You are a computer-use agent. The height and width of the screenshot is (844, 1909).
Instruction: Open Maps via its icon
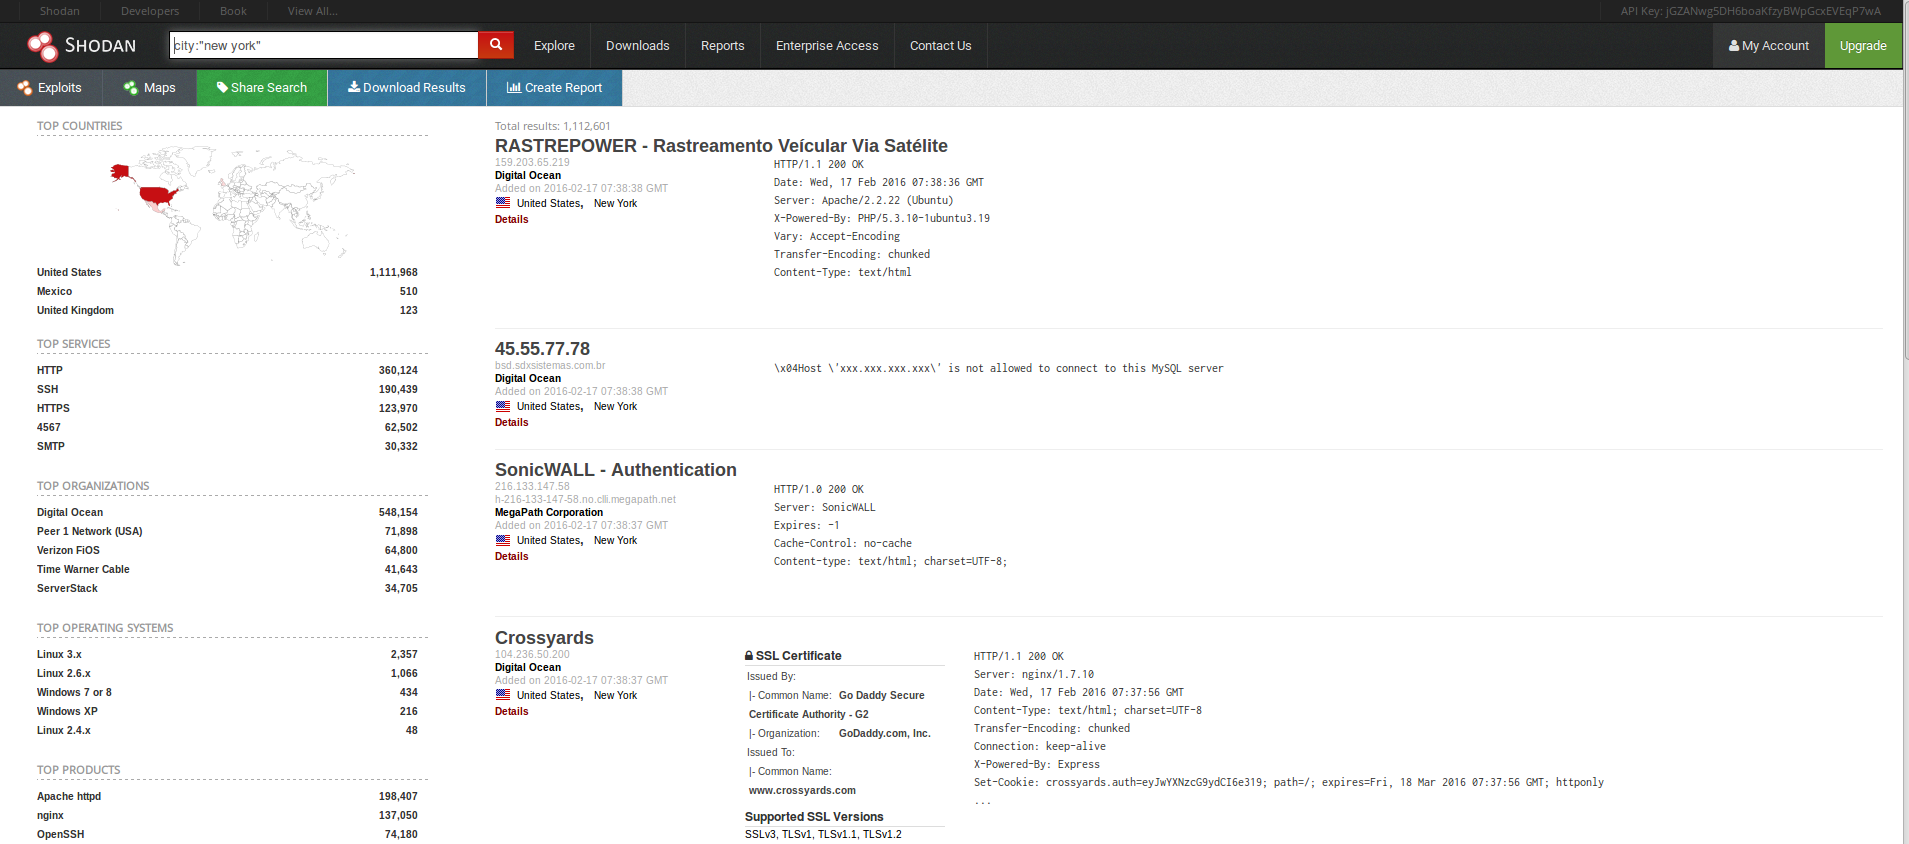point(131,88)
